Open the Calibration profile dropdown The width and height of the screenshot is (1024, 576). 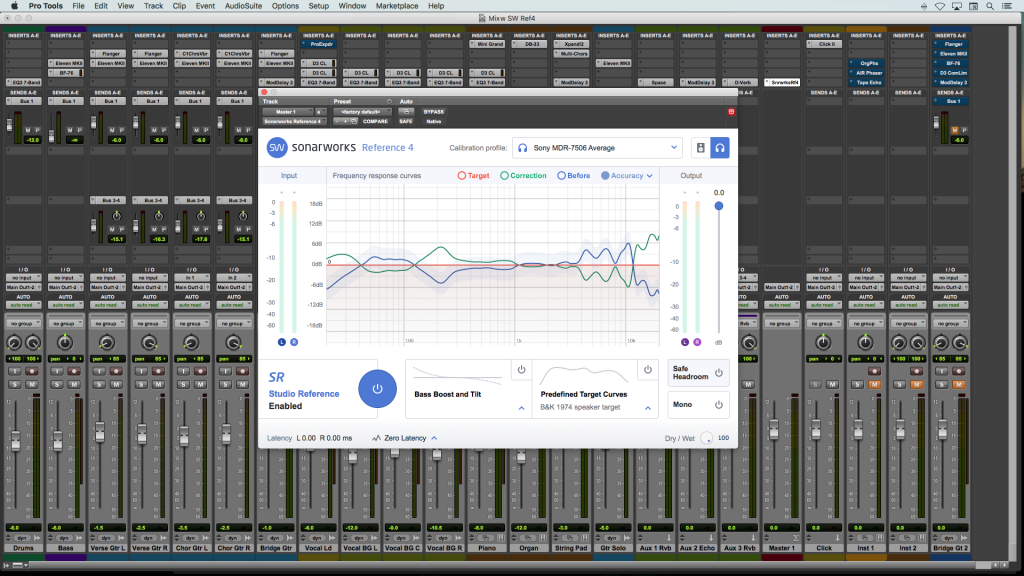click(597, 148)
